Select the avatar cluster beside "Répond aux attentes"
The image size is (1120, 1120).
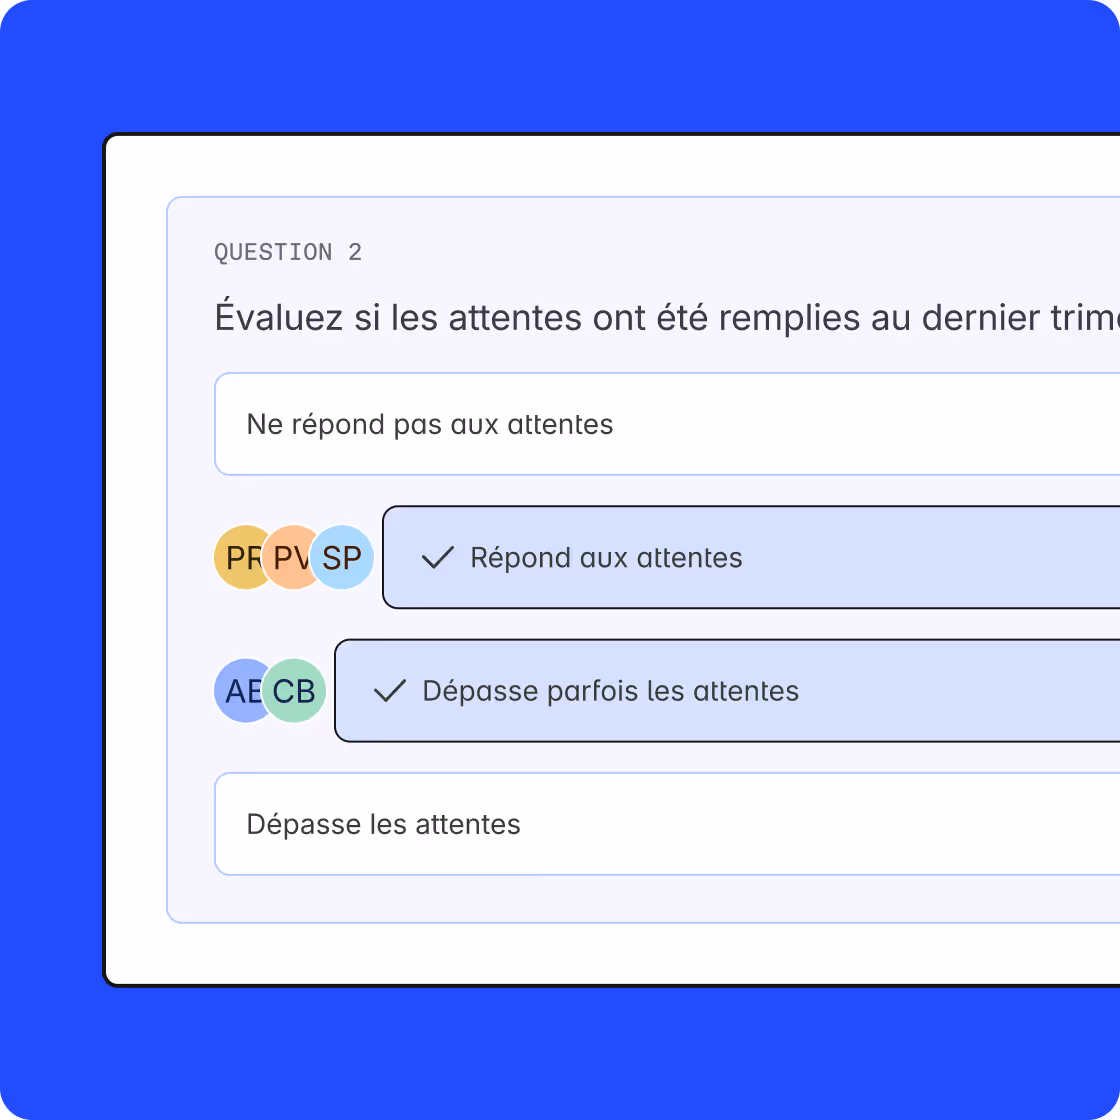[291, 558]
